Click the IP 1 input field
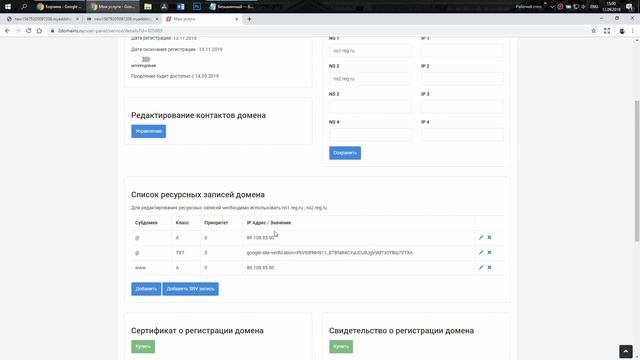 462,51
